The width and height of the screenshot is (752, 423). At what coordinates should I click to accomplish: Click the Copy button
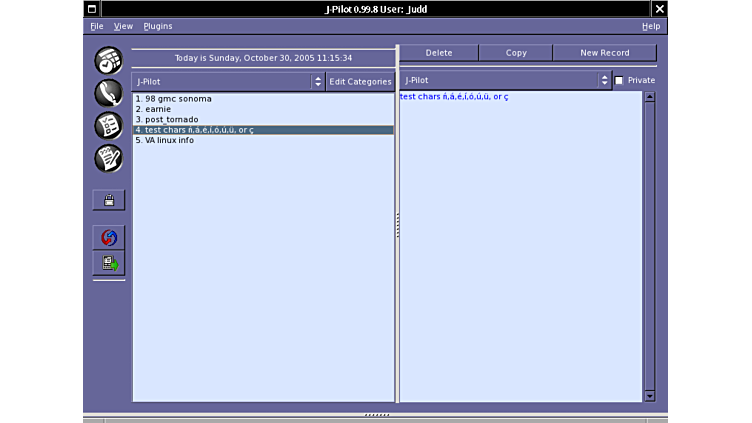point(516,53)
